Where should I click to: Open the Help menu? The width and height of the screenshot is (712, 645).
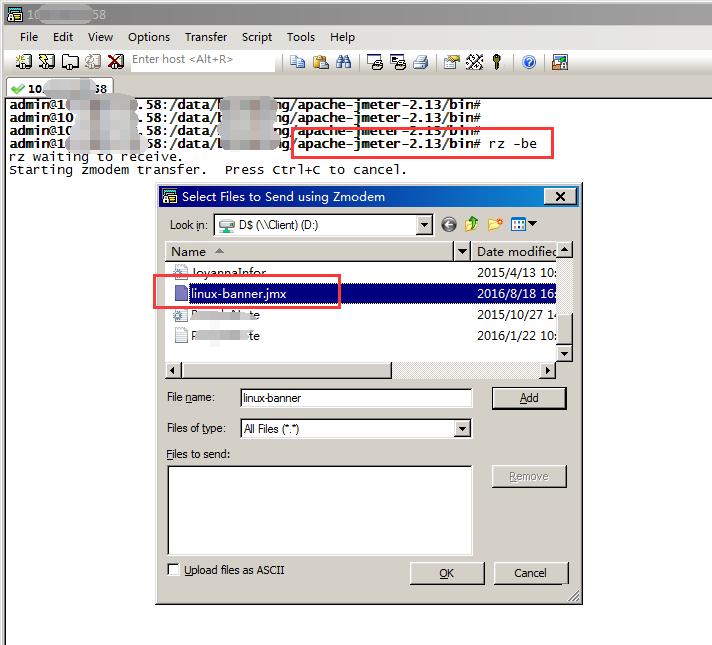pyautogui.click(x=342, y=37)
